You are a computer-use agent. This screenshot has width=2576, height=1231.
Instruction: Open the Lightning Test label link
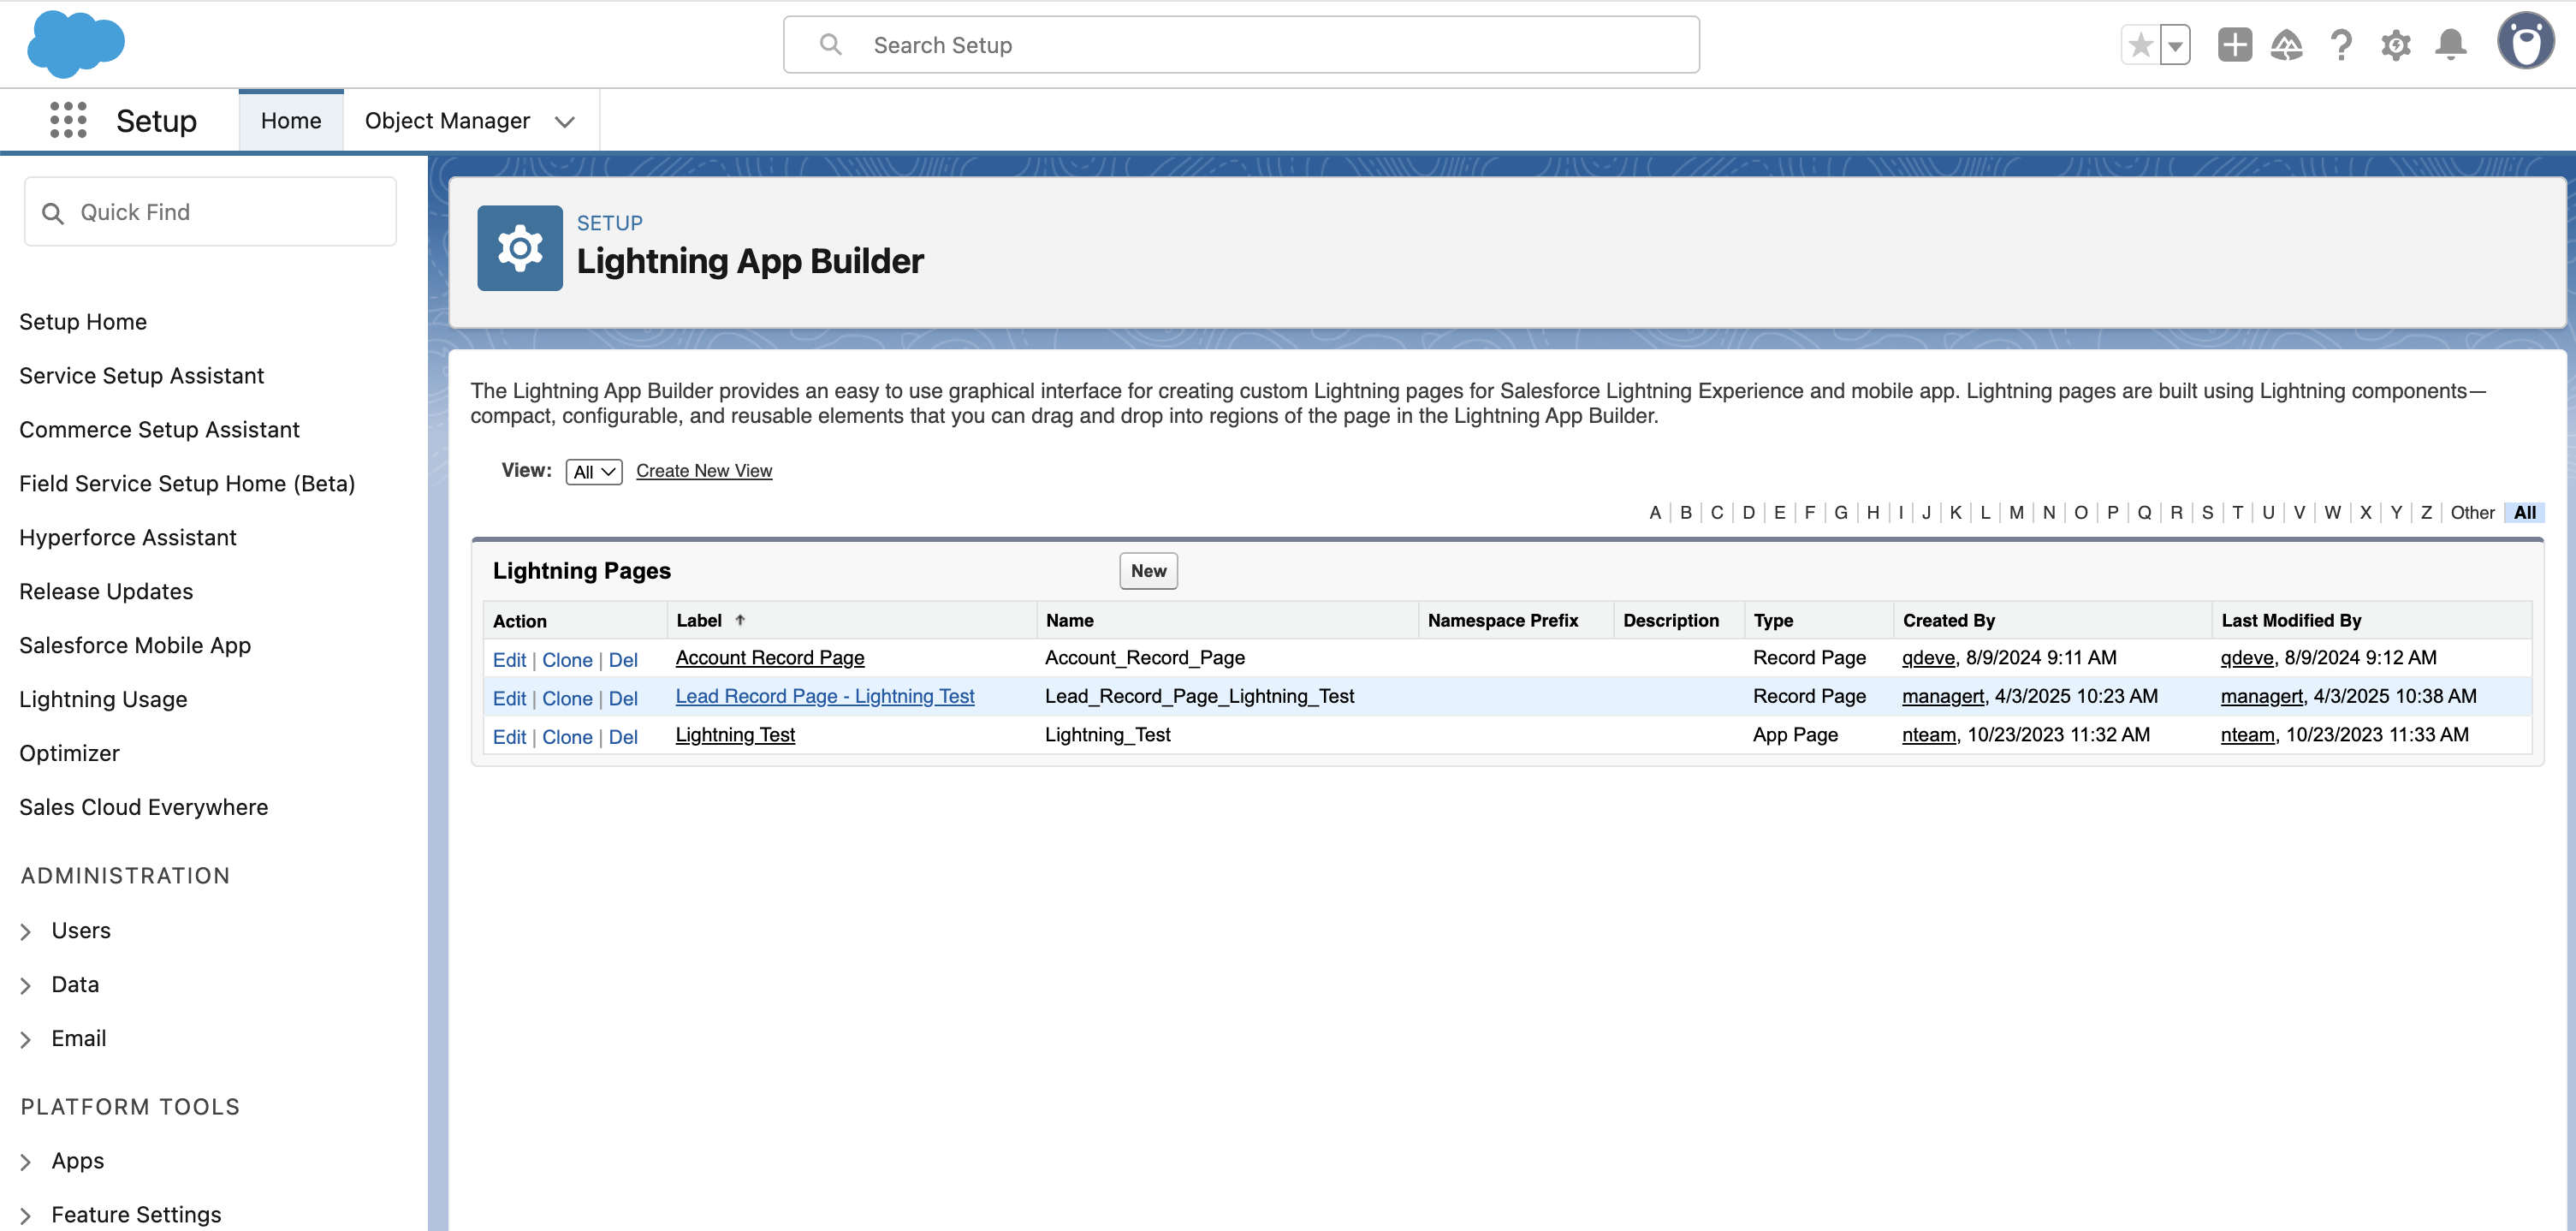pos(735,735)
